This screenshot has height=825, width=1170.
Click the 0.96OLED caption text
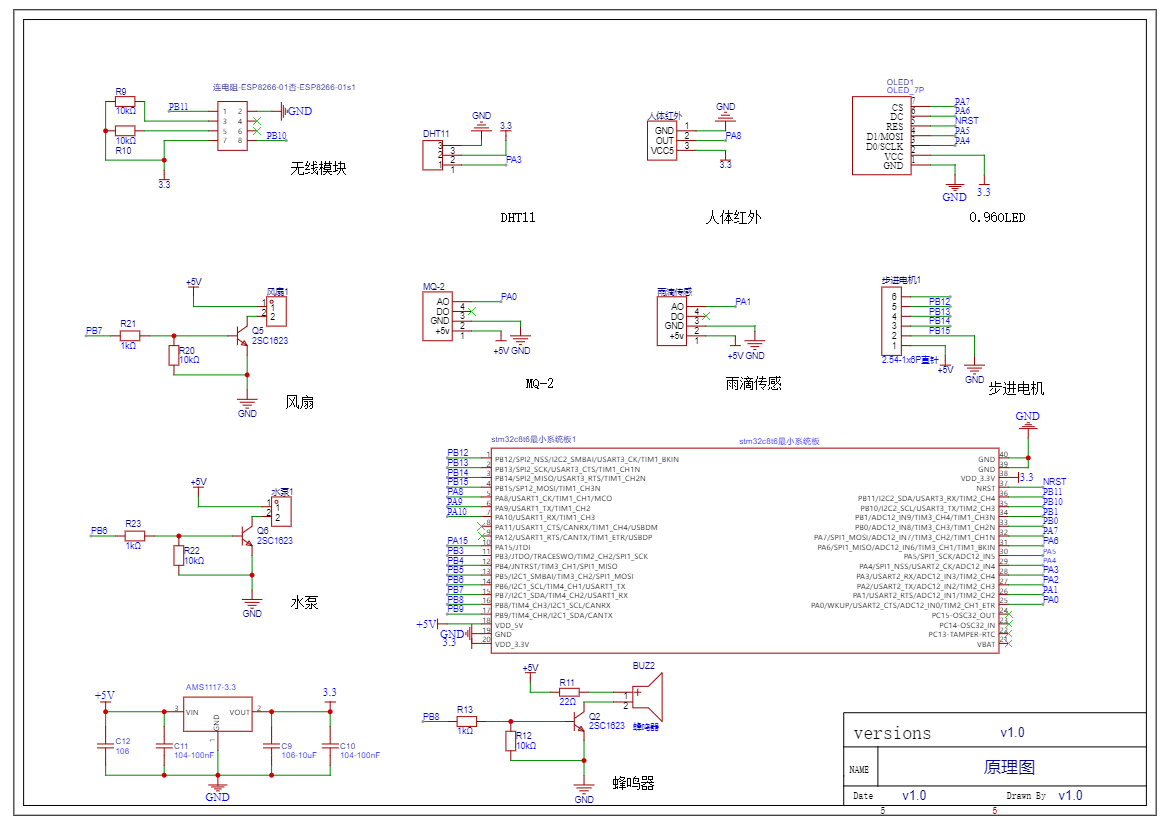[x=997, y=218]
